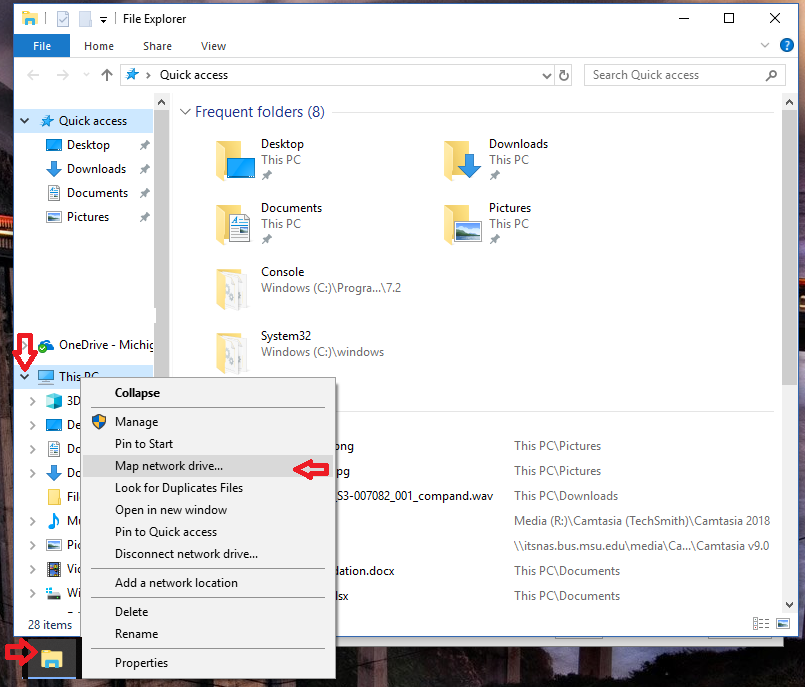Navigate up one folder level
The width and height of the screenshot is (805, 687).
(107, 74)
